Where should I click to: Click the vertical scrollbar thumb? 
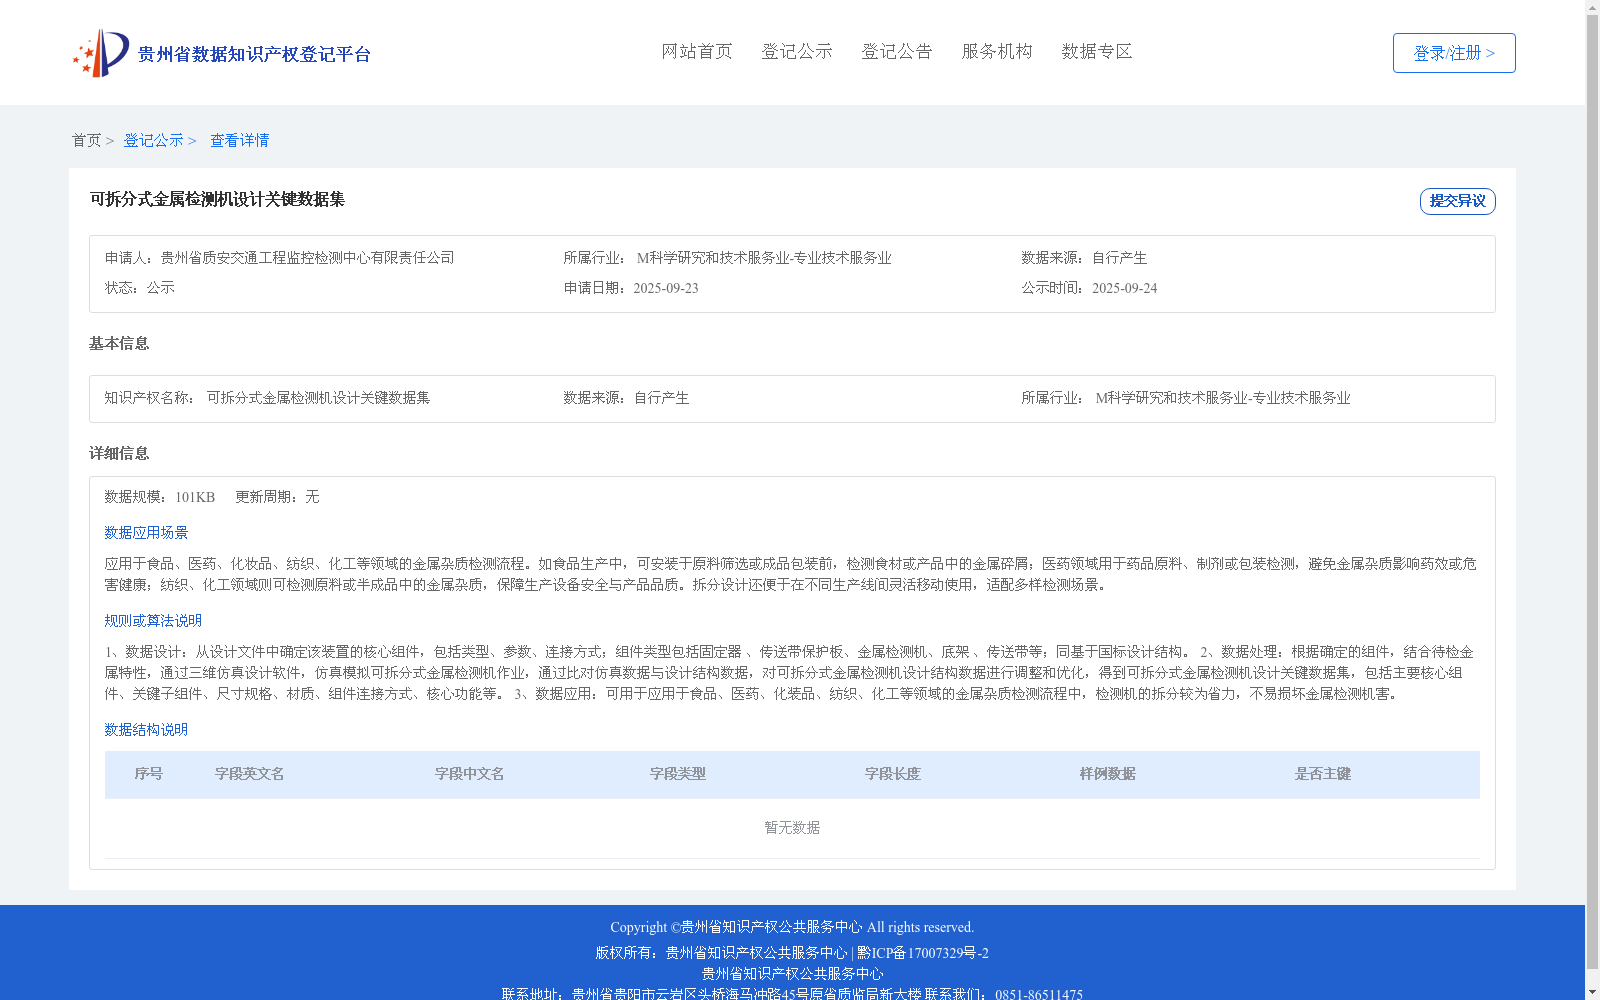tap(1592, 492)
